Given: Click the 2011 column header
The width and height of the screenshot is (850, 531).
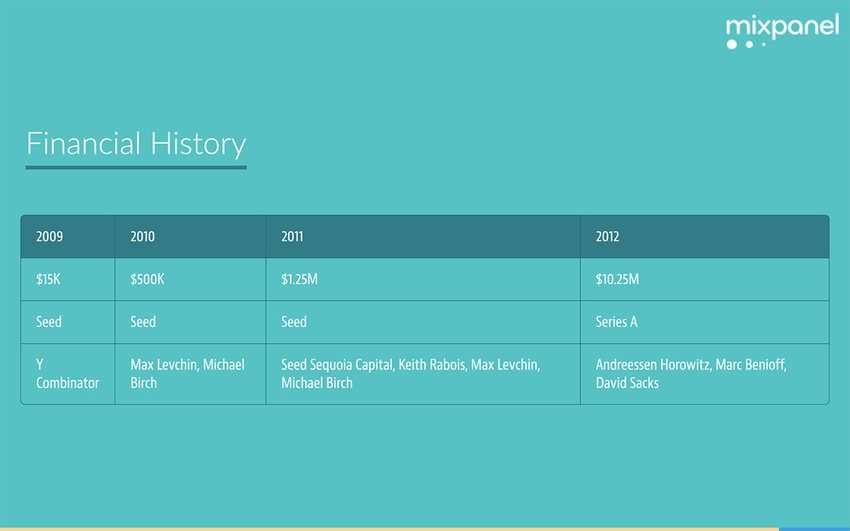Looking at the screenshot, I should click(x=423, y=237).
